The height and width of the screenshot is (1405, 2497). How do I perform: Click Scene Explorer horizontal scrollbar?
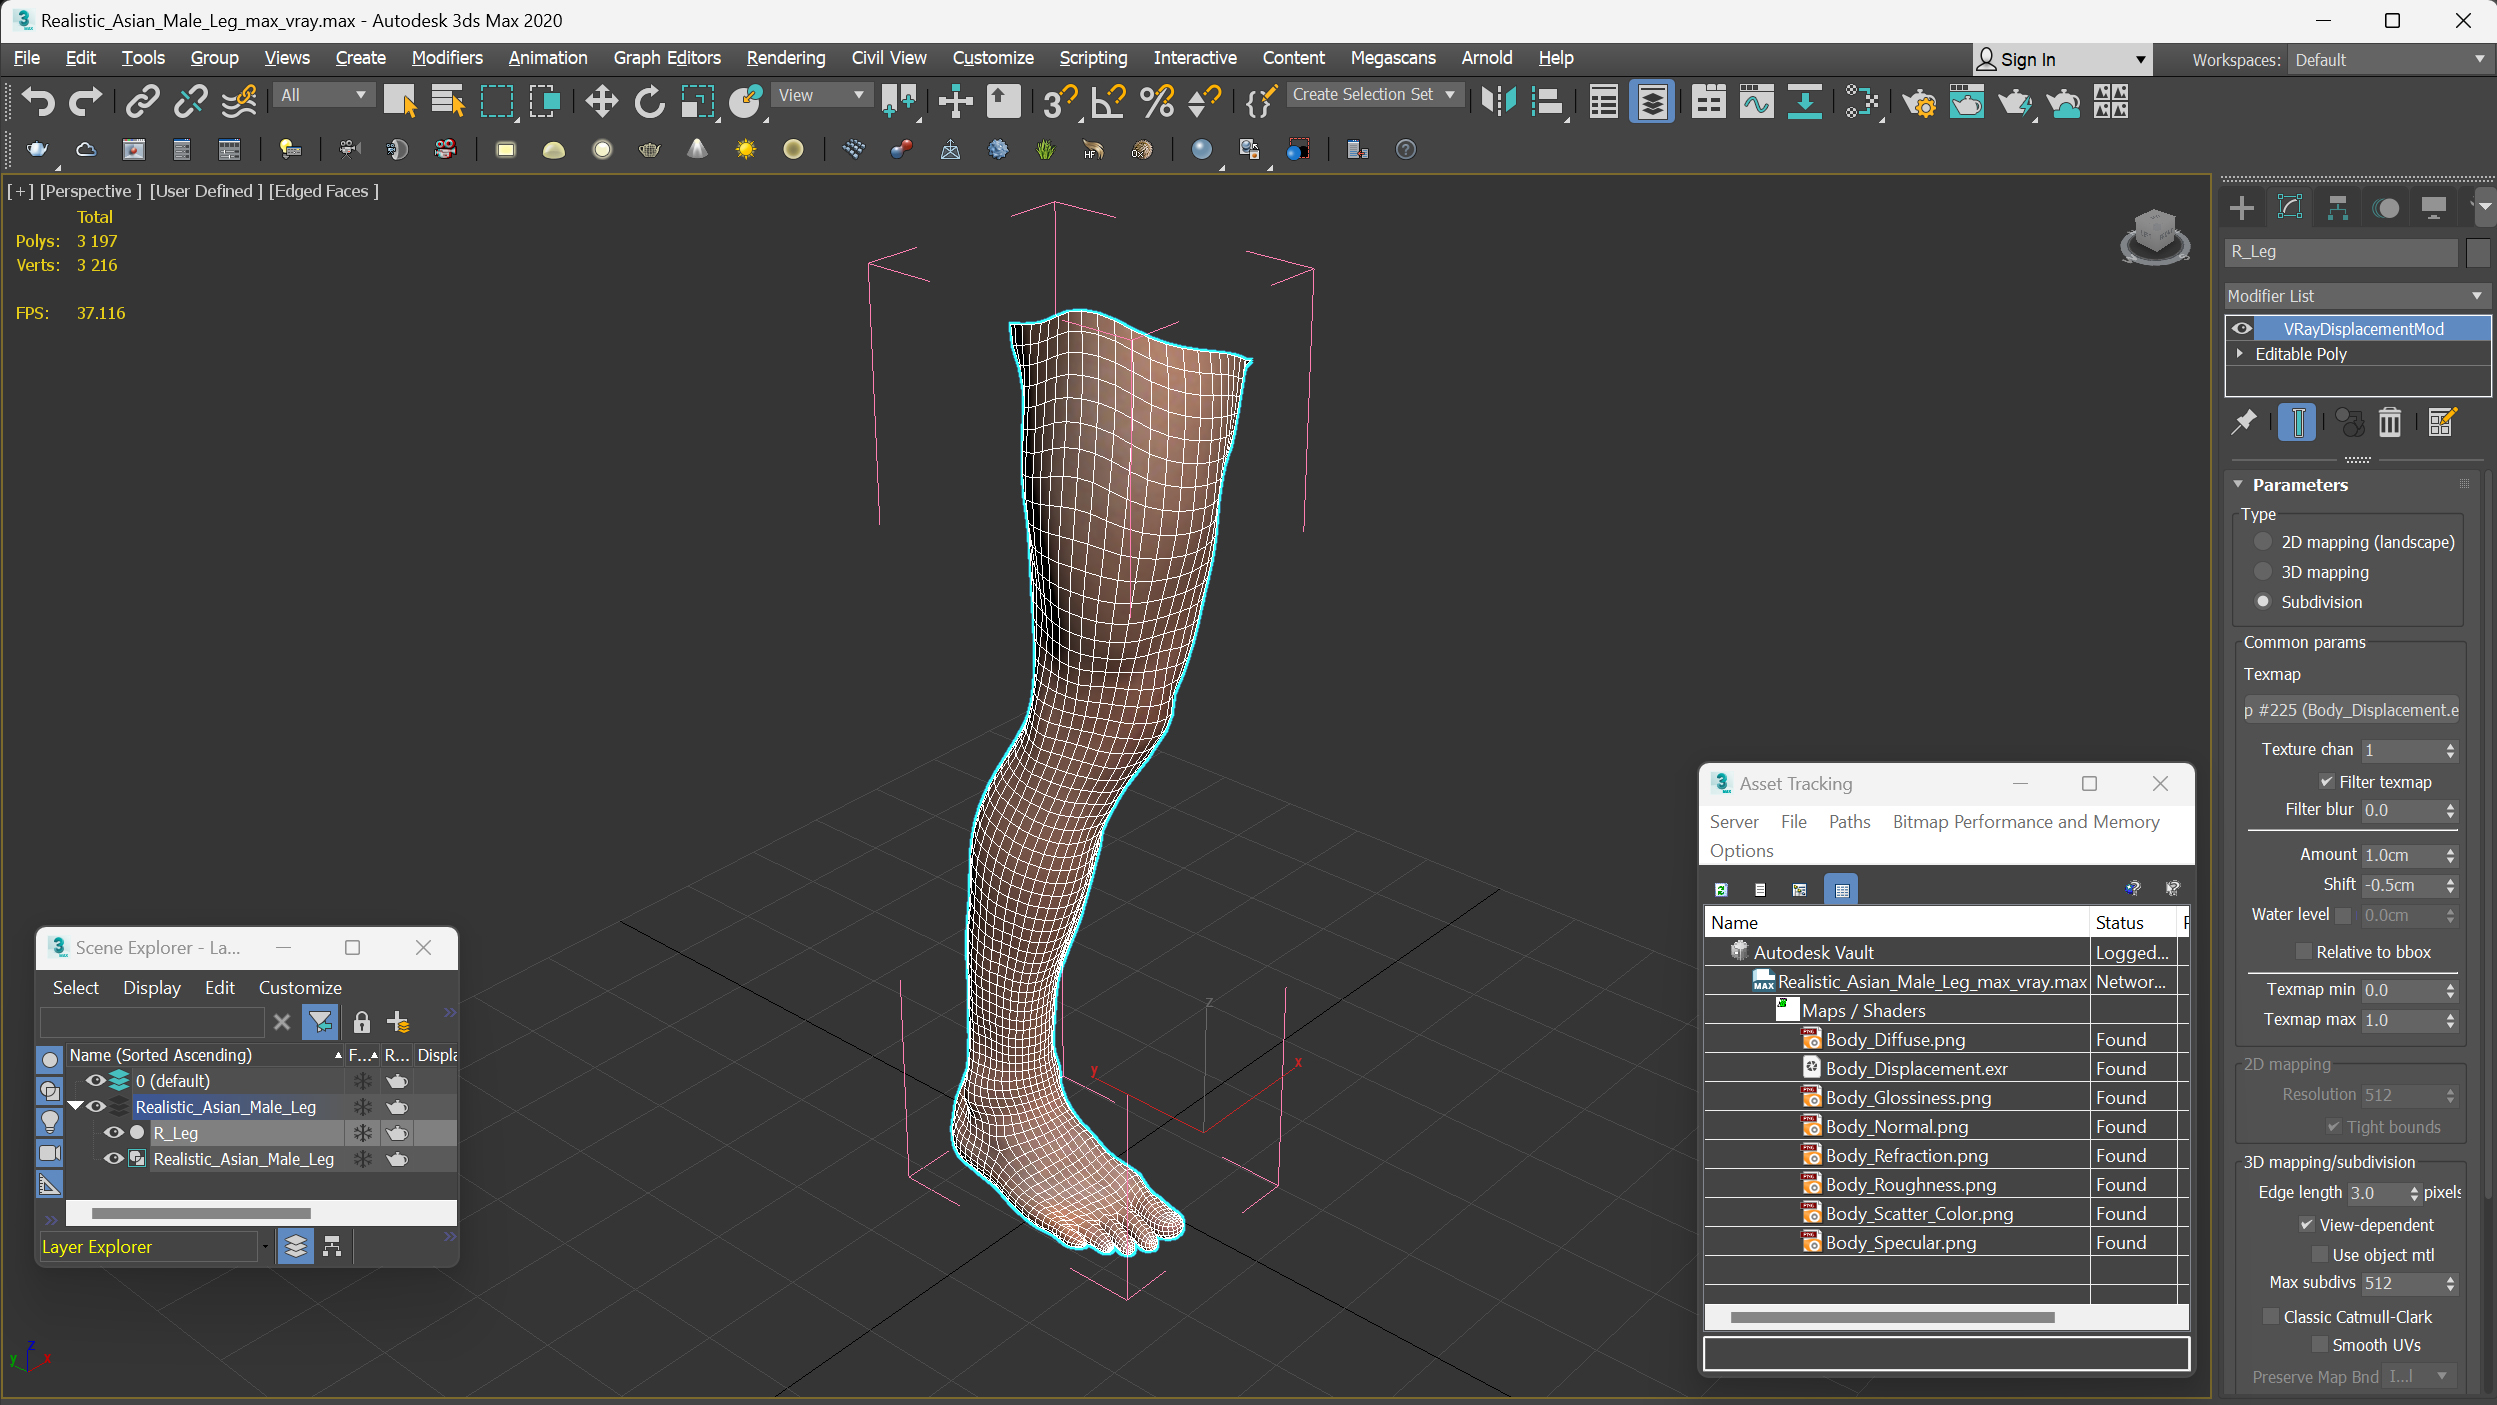200,1213
